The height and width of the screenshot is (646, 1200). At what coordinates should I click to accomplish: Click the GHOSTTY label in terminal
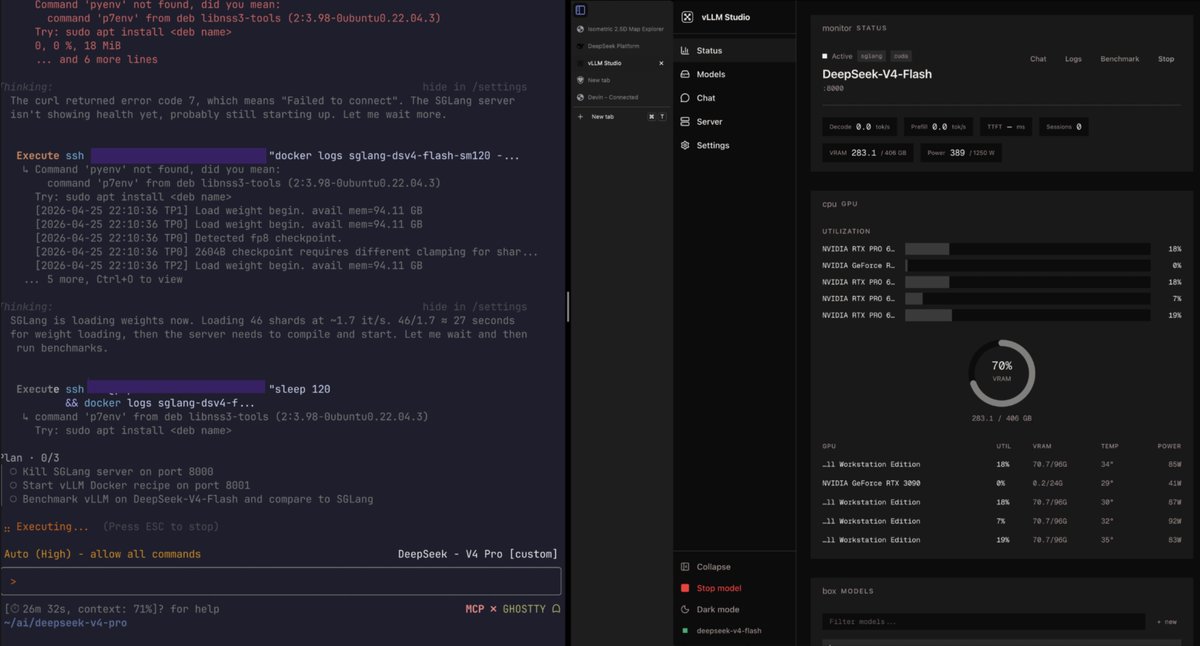click(x=524, y=608)
